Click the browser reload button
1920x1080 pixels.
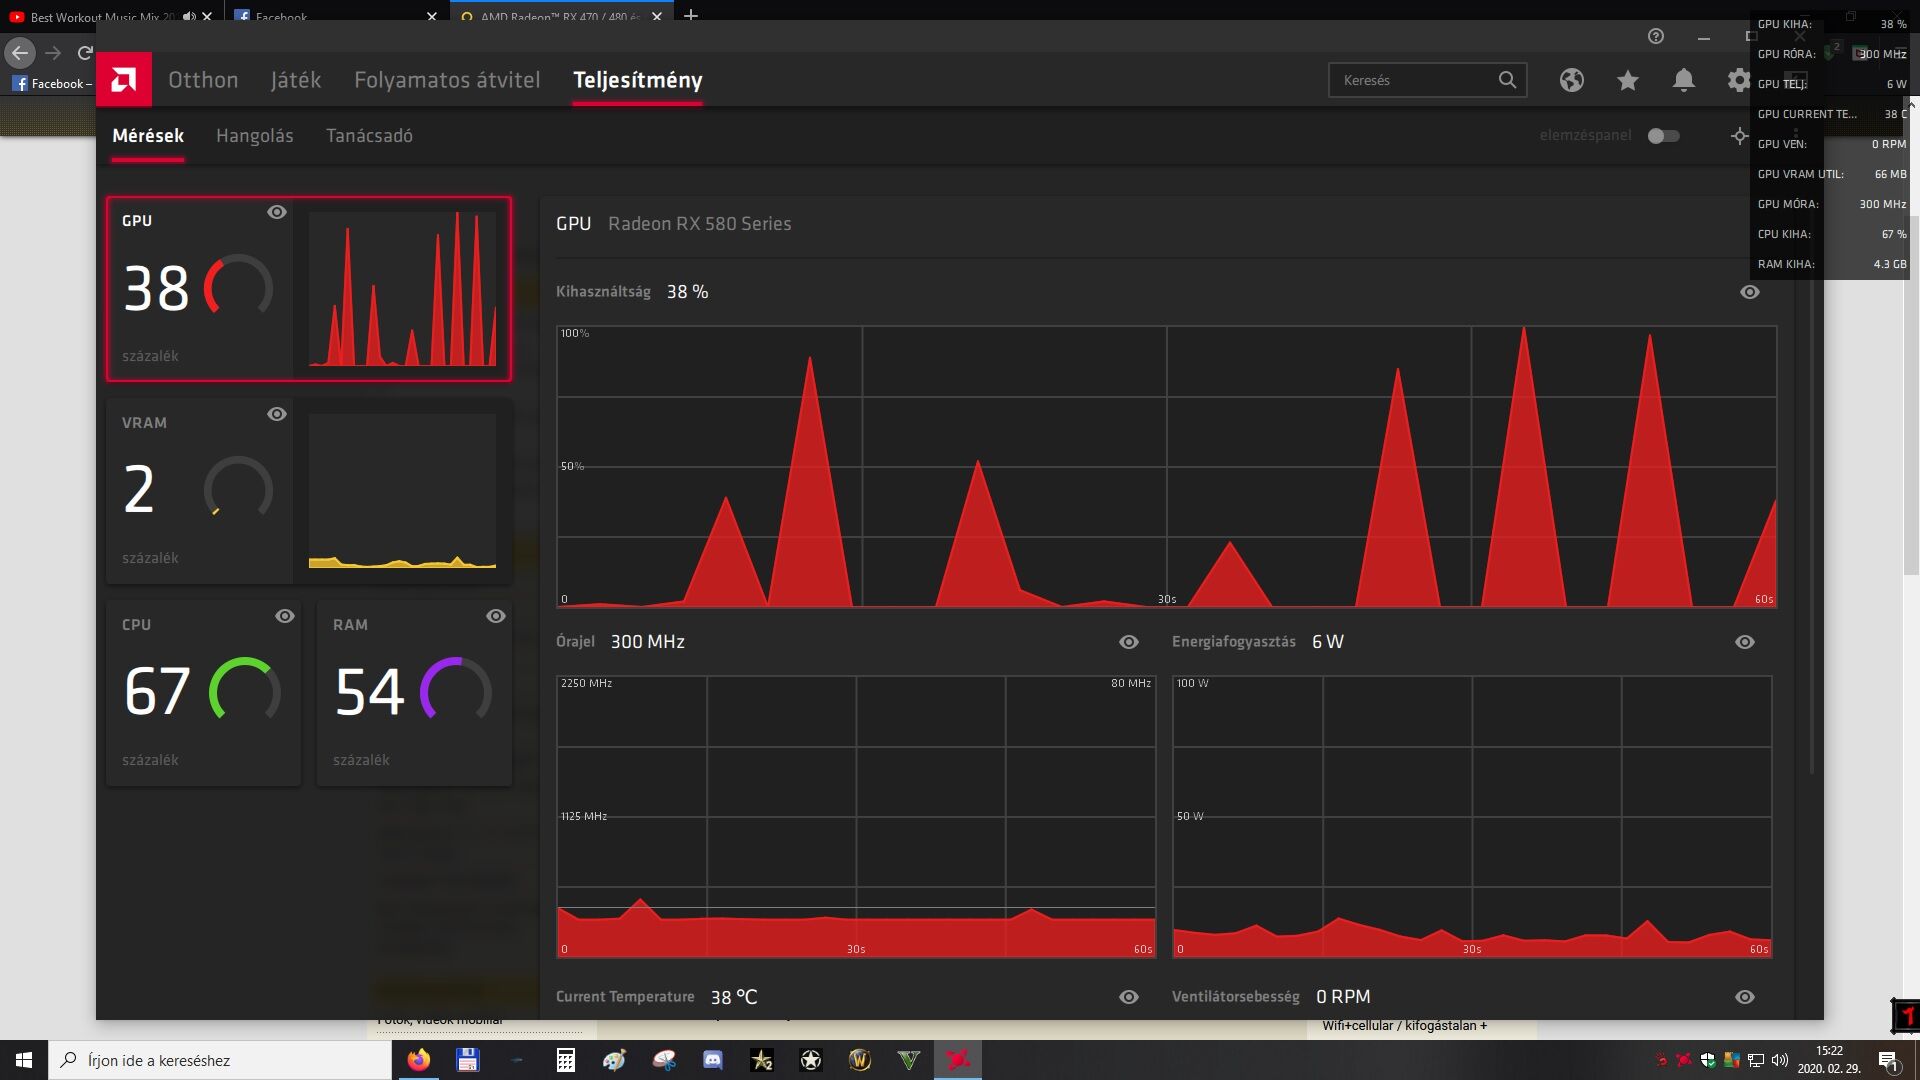[86, 53]
